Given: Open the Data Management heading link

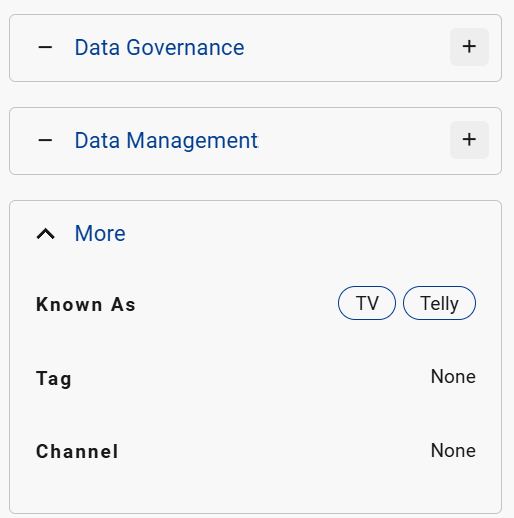Looking at the screenshot, I should coord(166,140).
